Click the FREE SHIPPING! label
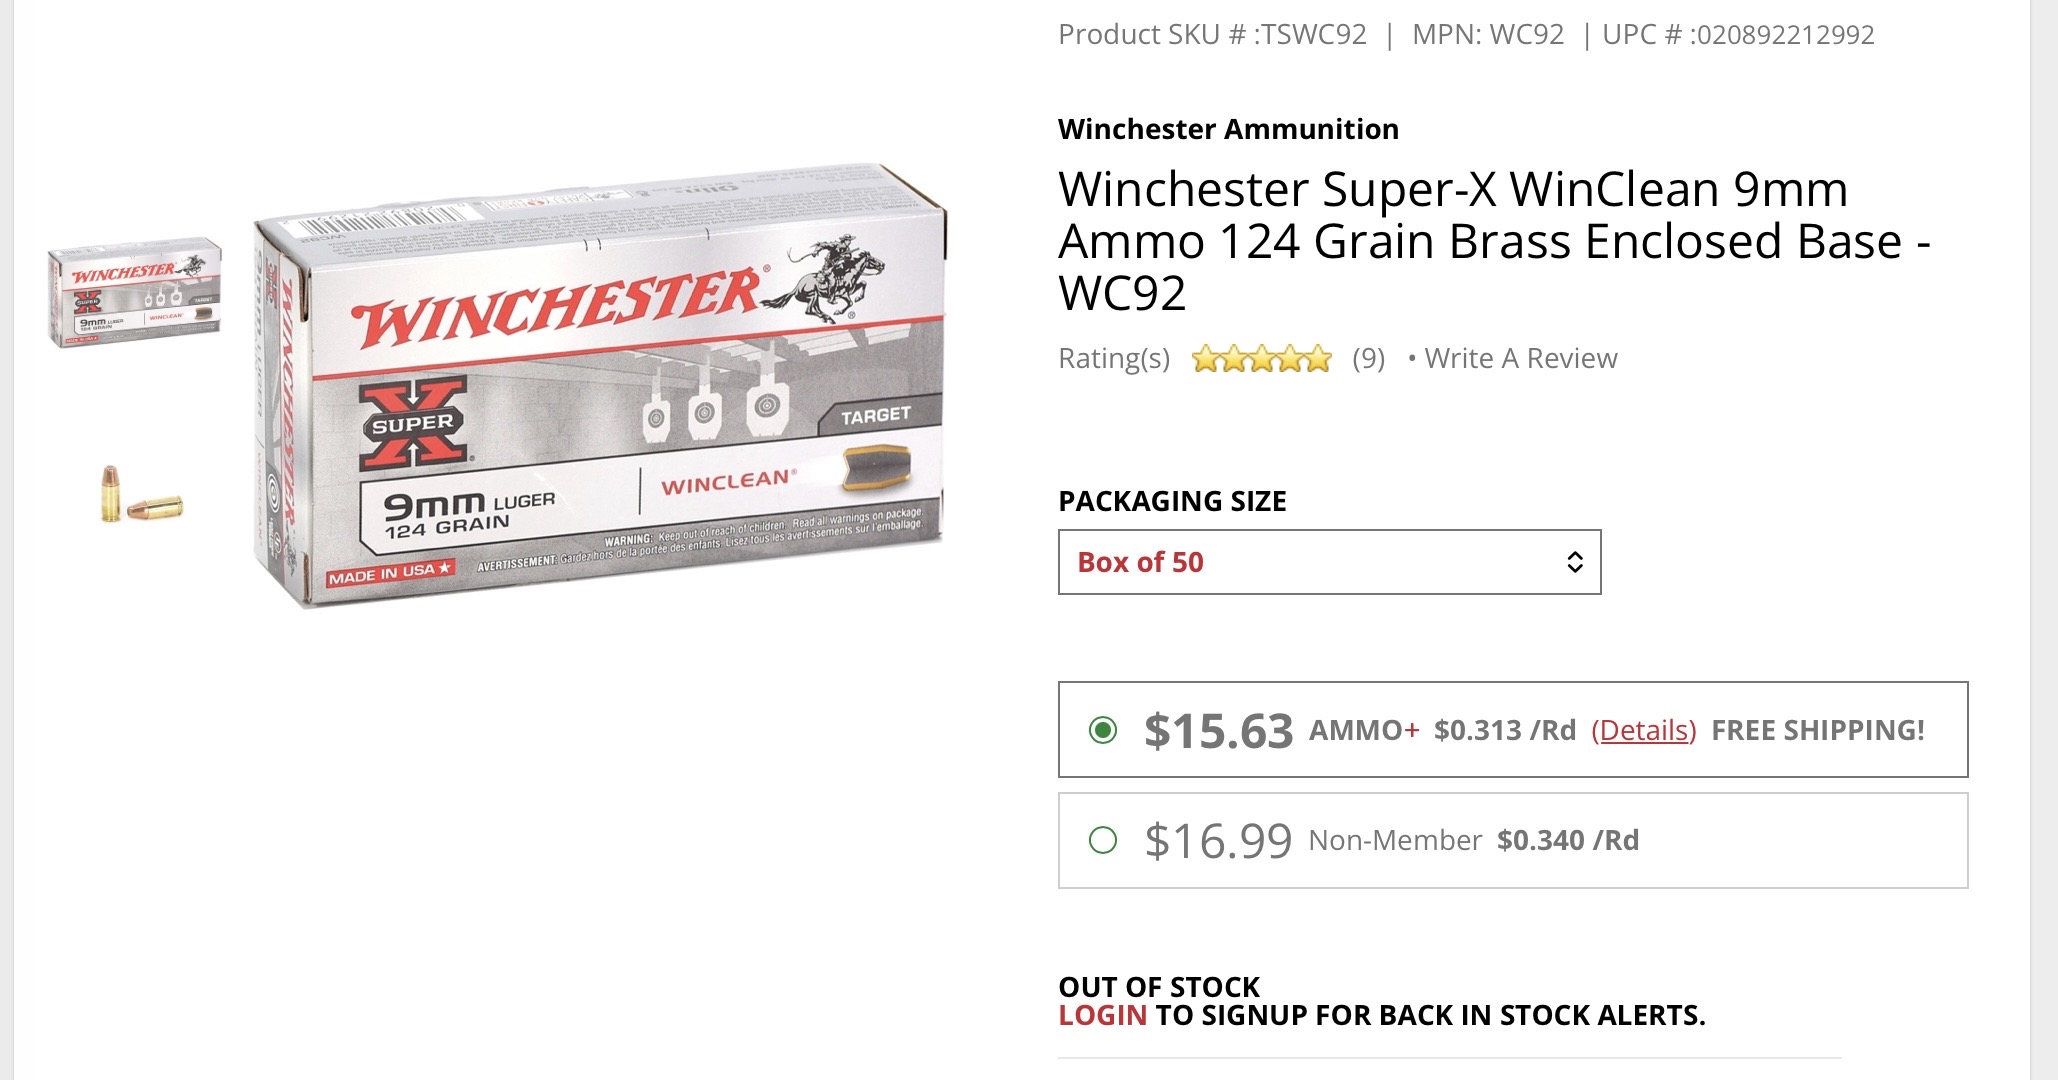The height and width of the screenshot is (1080, 2058). coord(1817,730)
